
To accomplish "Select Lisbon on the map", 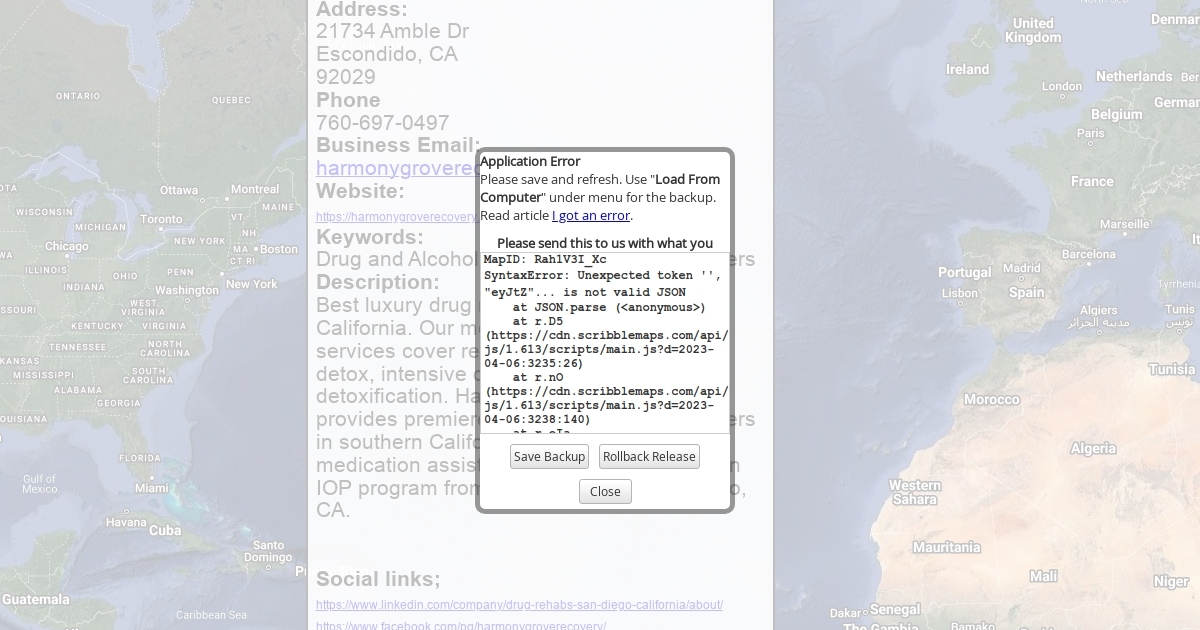I will [x=959, y=293].
